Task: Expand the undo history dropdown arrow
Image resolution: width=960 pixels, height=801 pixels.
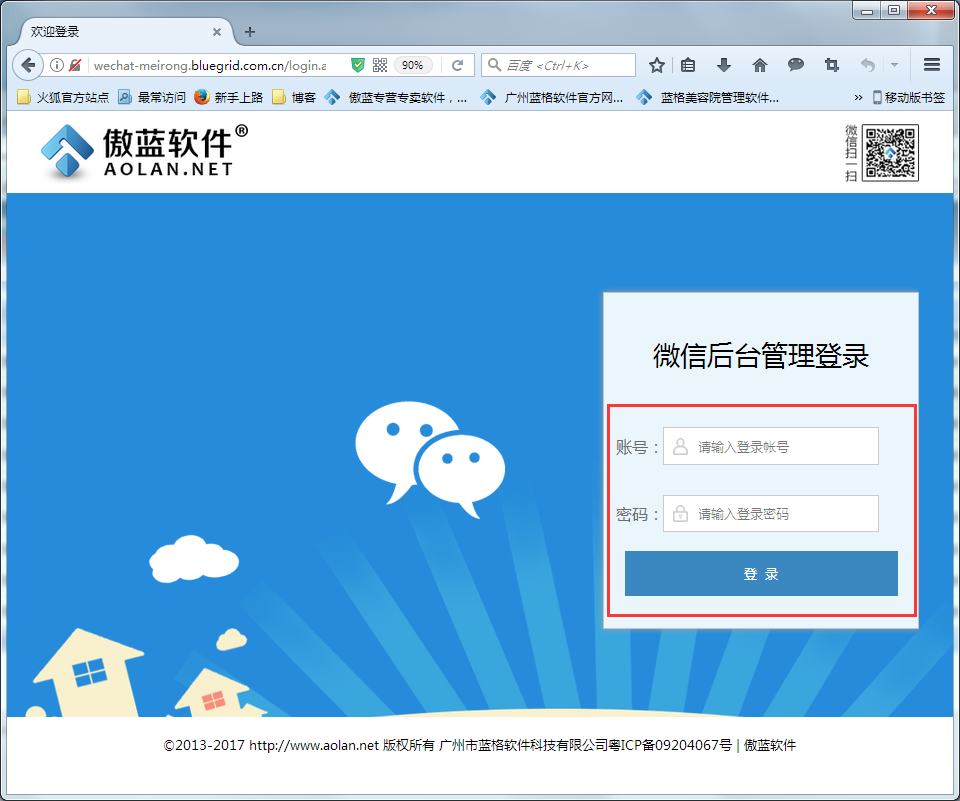Action: 893,64
